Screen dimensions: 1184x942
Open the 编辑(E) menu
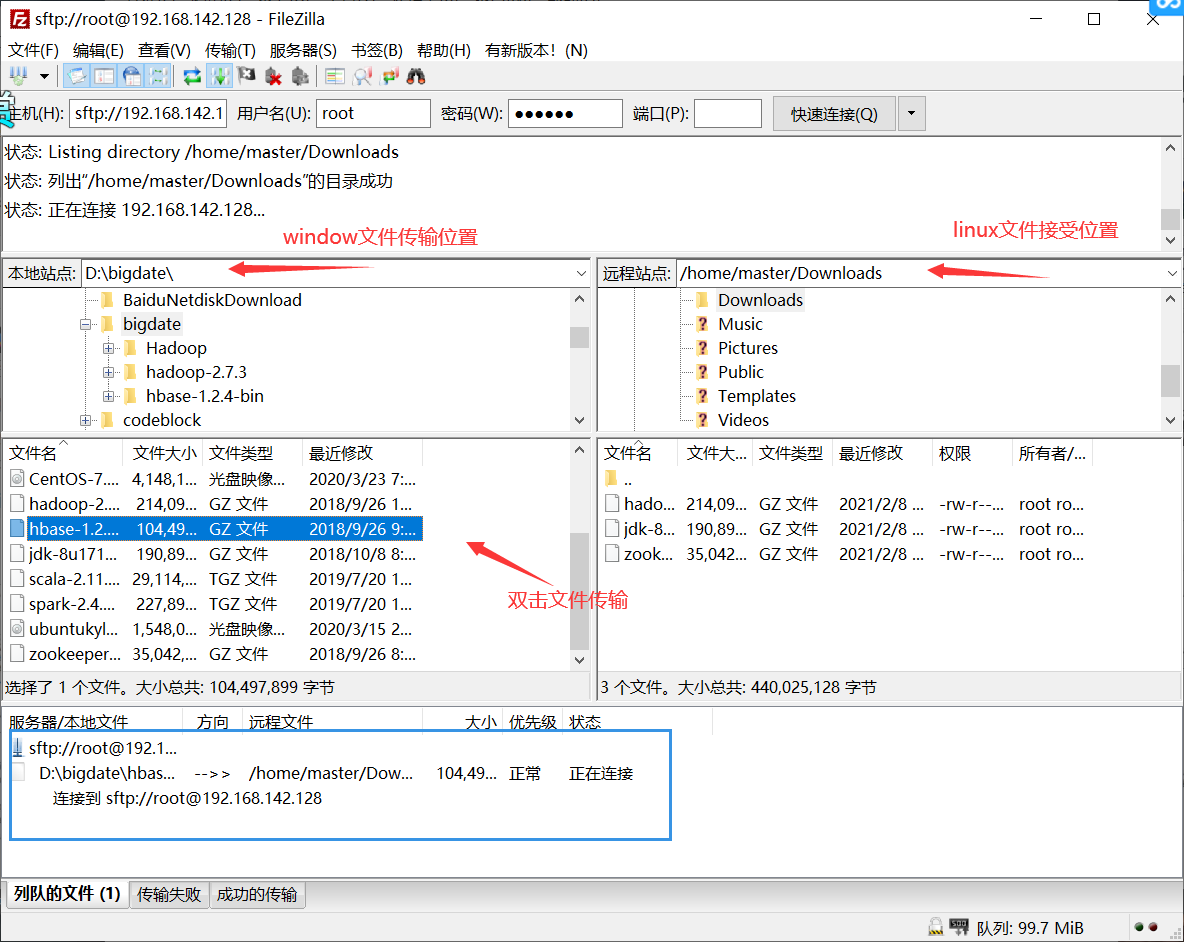pos(98,51)
